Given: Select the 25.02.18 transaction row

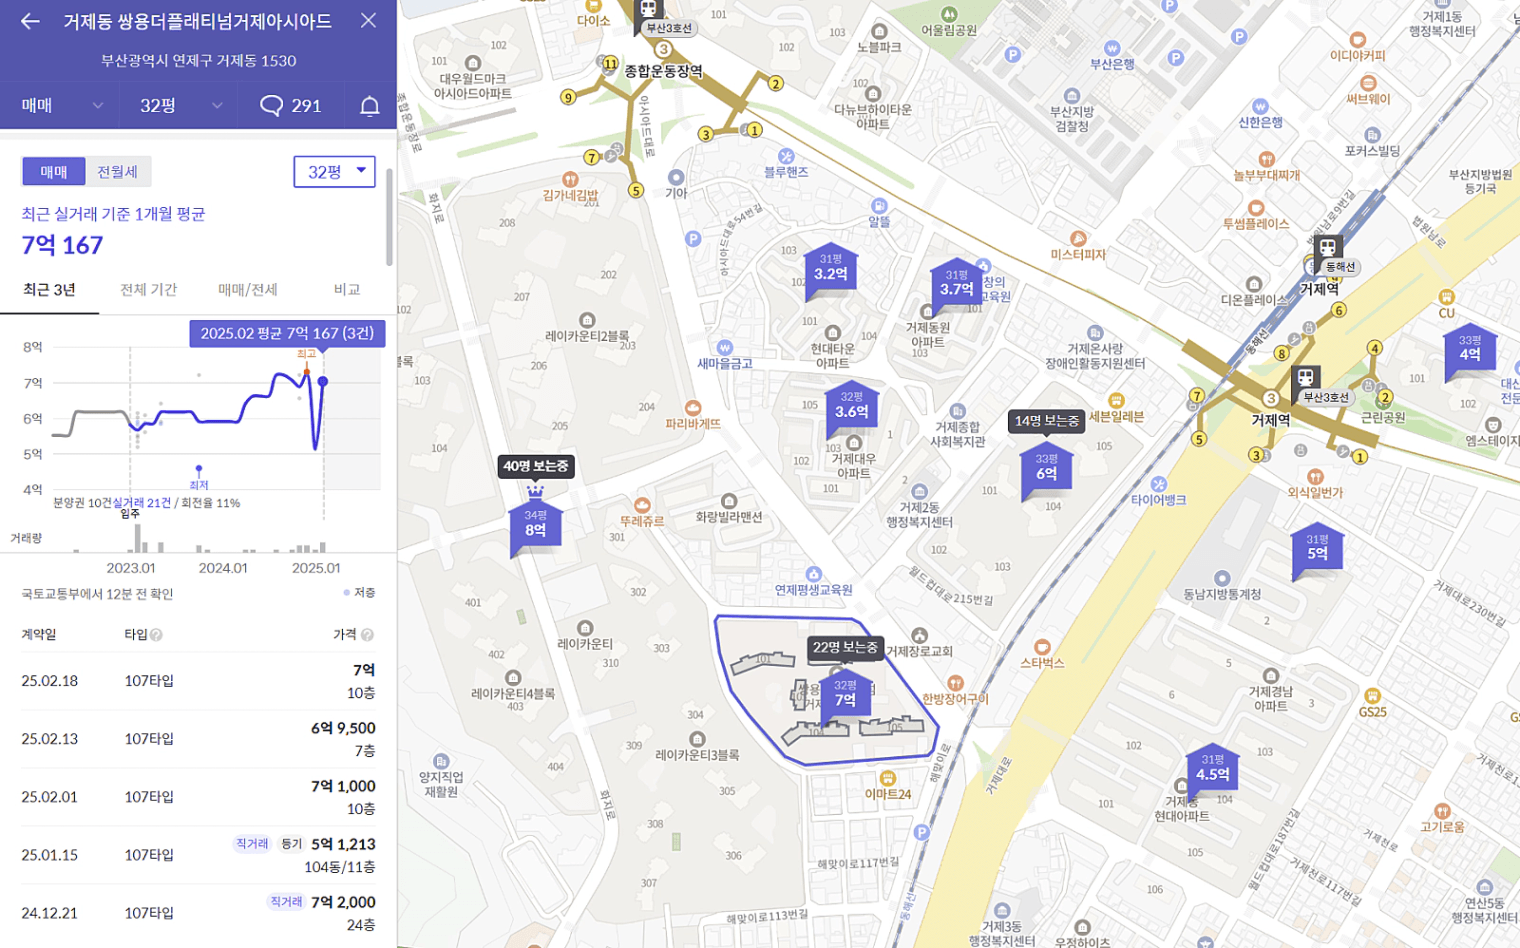Looking at the screenshot, I should pos(198,681).
